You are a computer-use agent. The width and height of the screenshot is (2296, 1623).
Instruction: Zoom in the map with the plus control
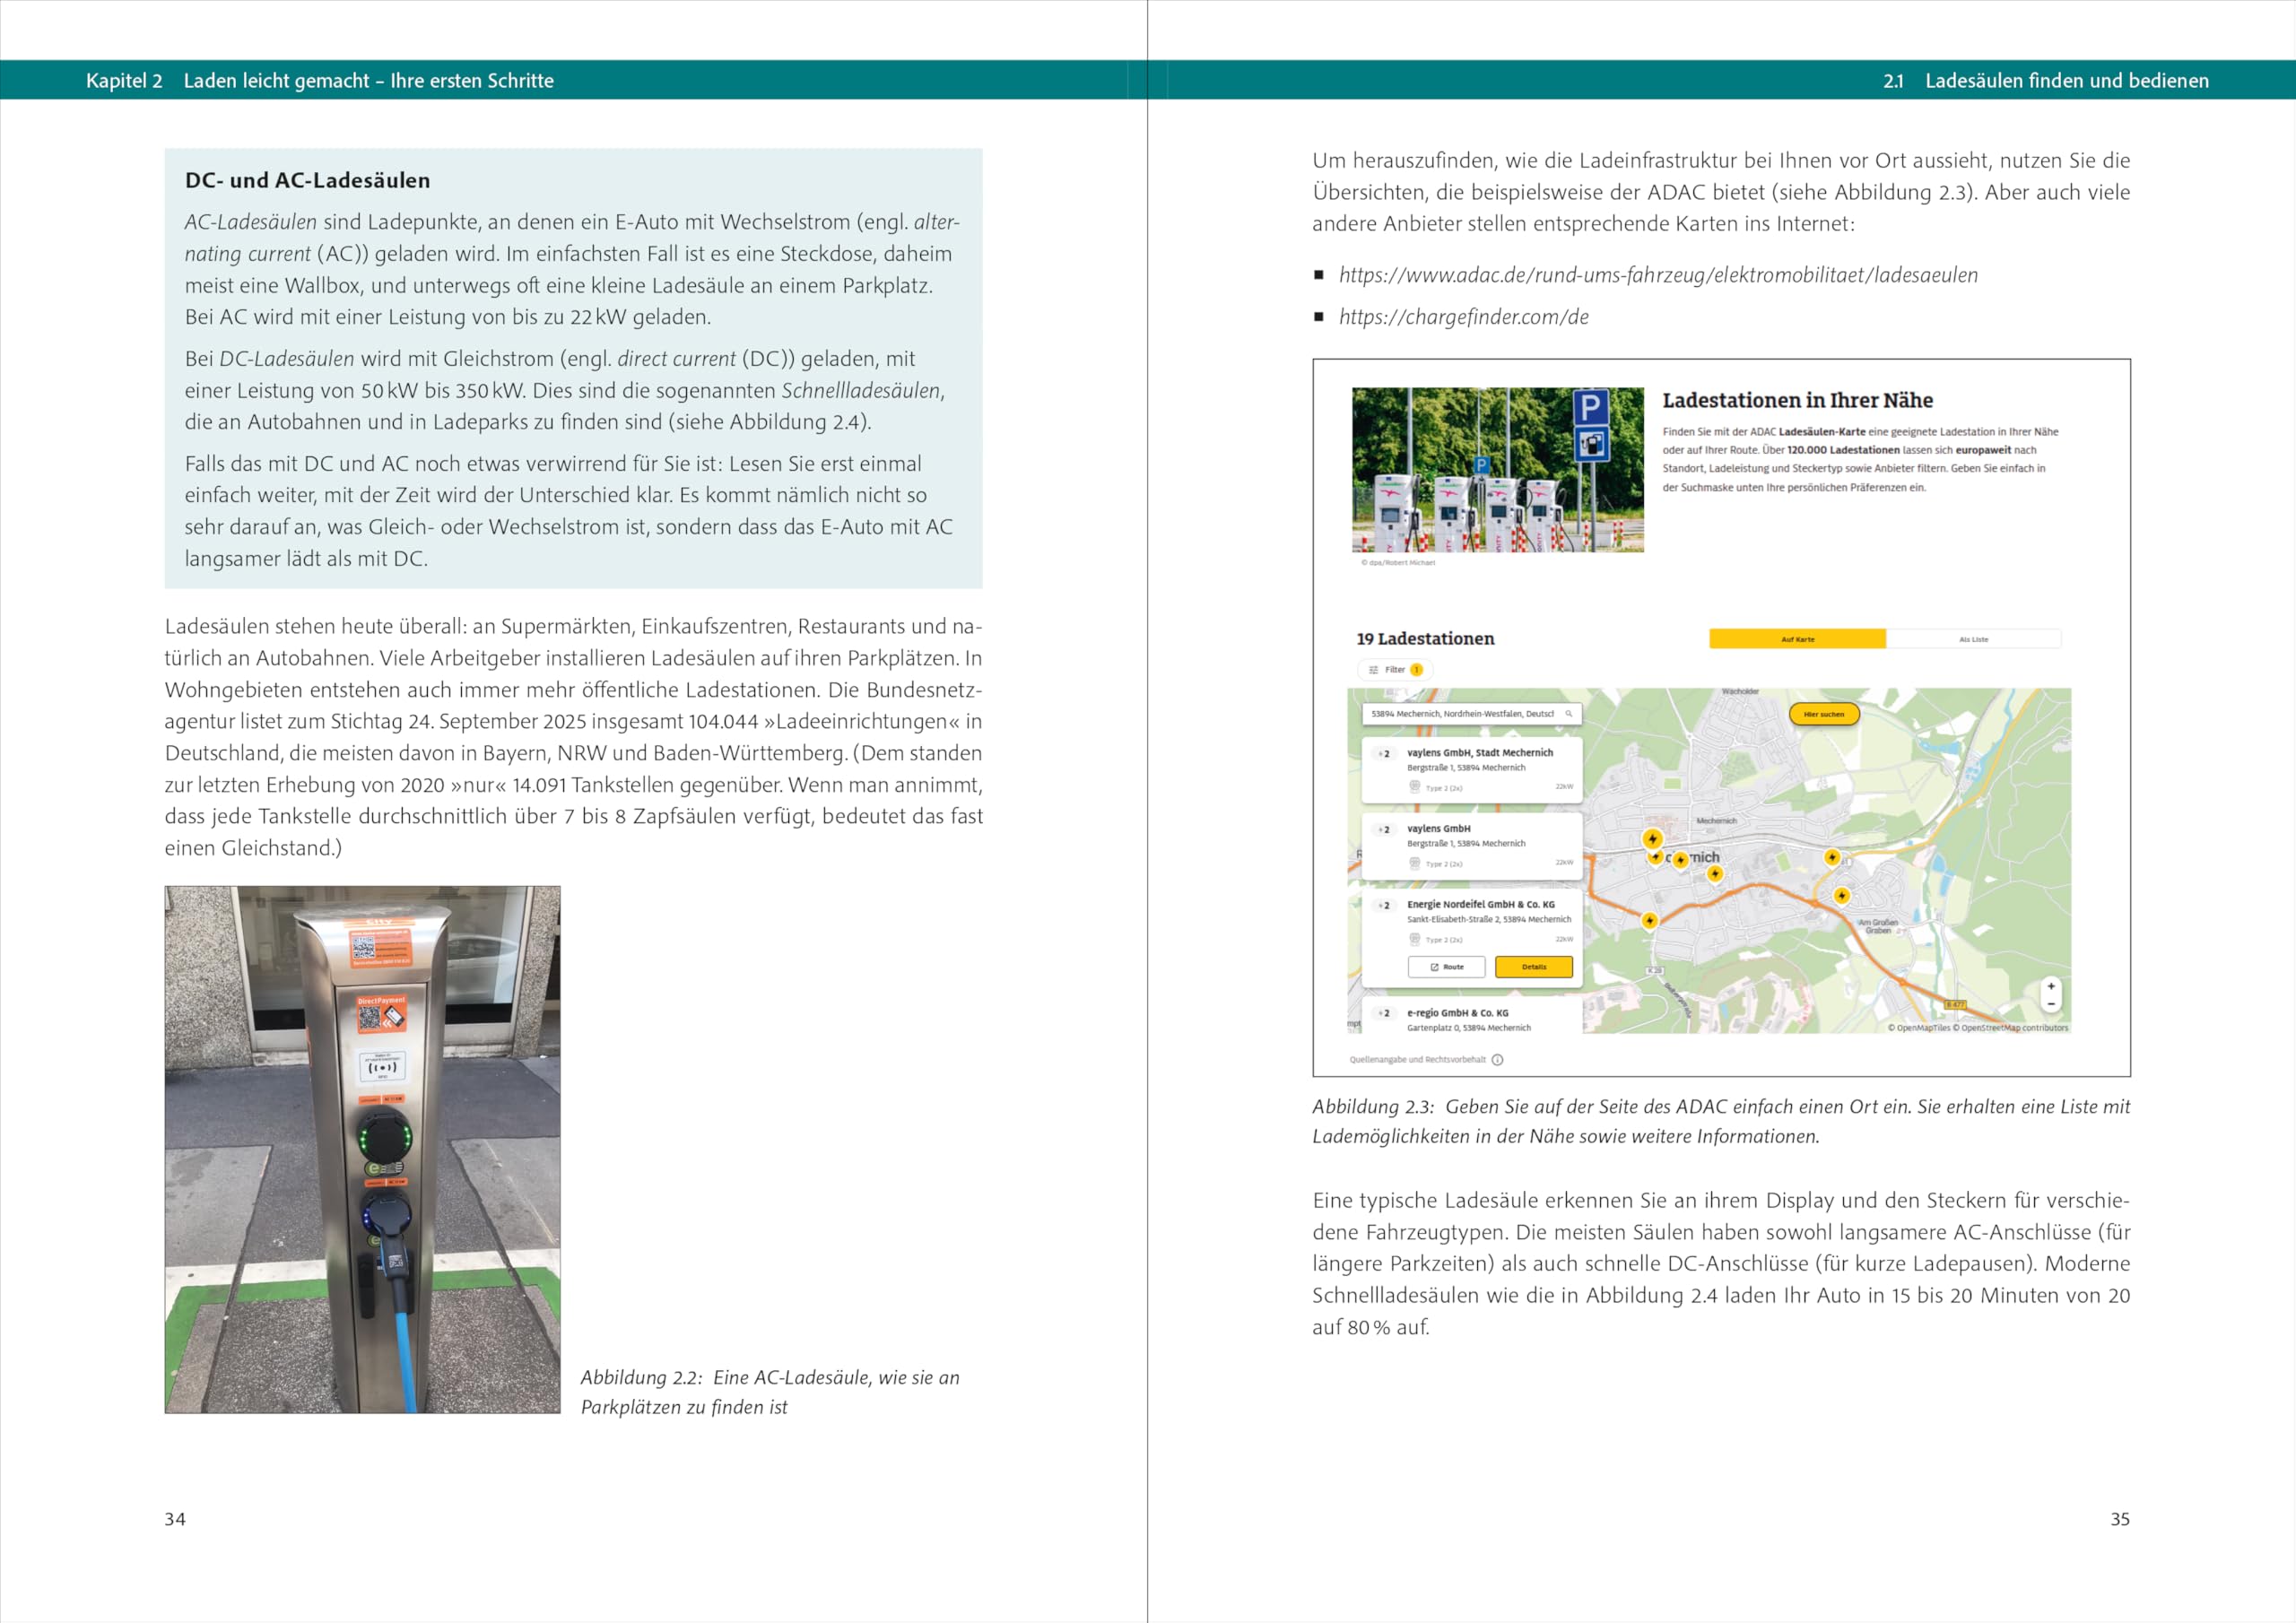[x=2051, y=986]
